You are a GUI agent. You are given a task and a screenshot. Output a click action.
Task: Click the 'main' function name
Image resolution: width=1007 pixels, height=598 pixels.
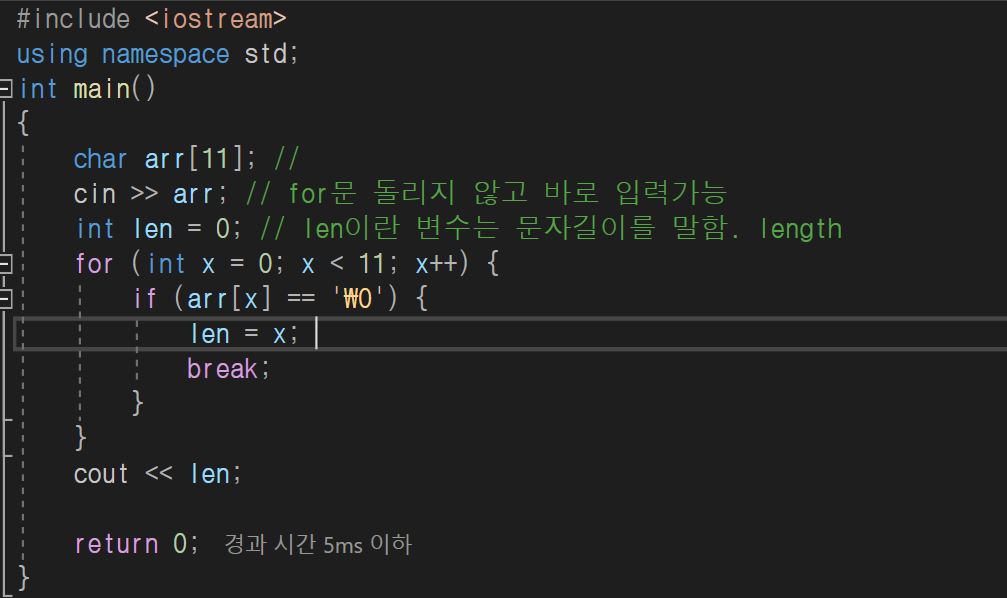click(102, 89)
